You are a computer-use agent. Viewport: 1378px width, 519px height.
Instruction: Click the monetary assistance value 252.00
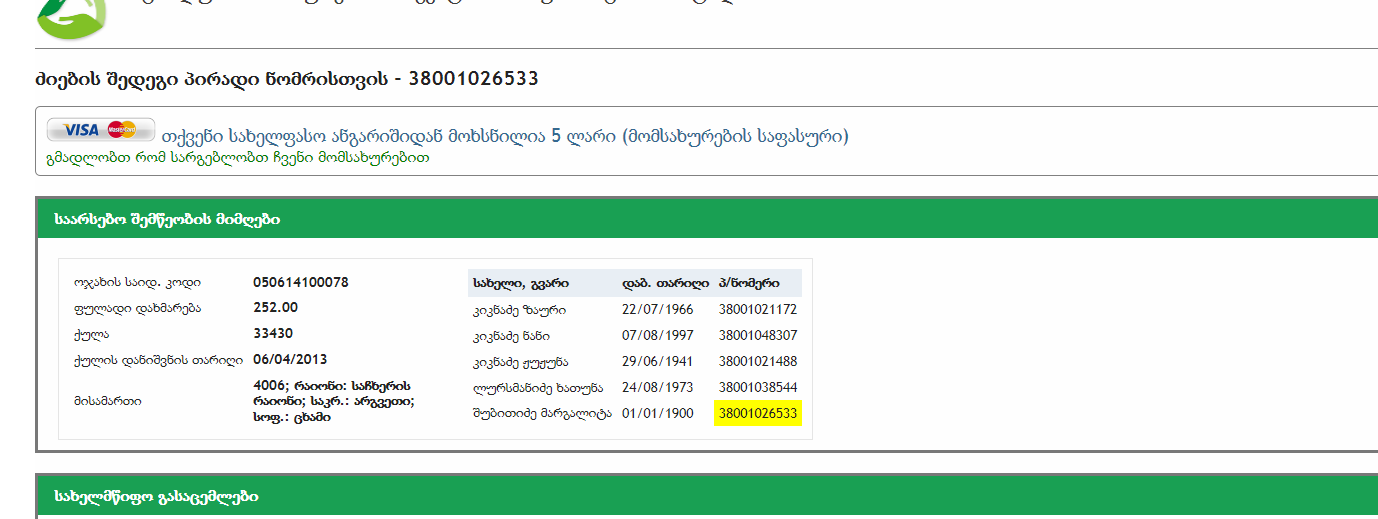point(276,308)
